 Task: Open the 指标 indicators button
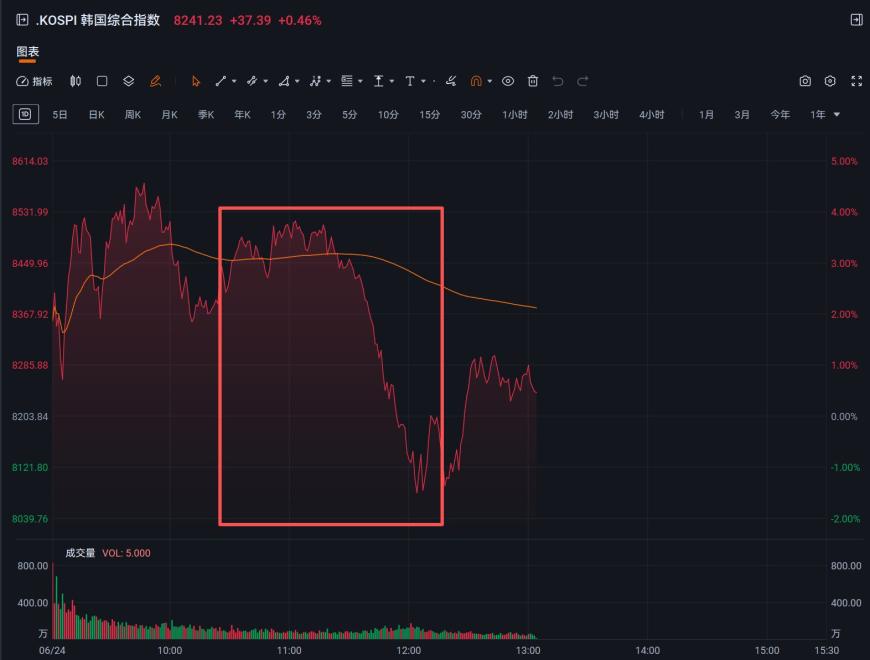coord(34,82)
